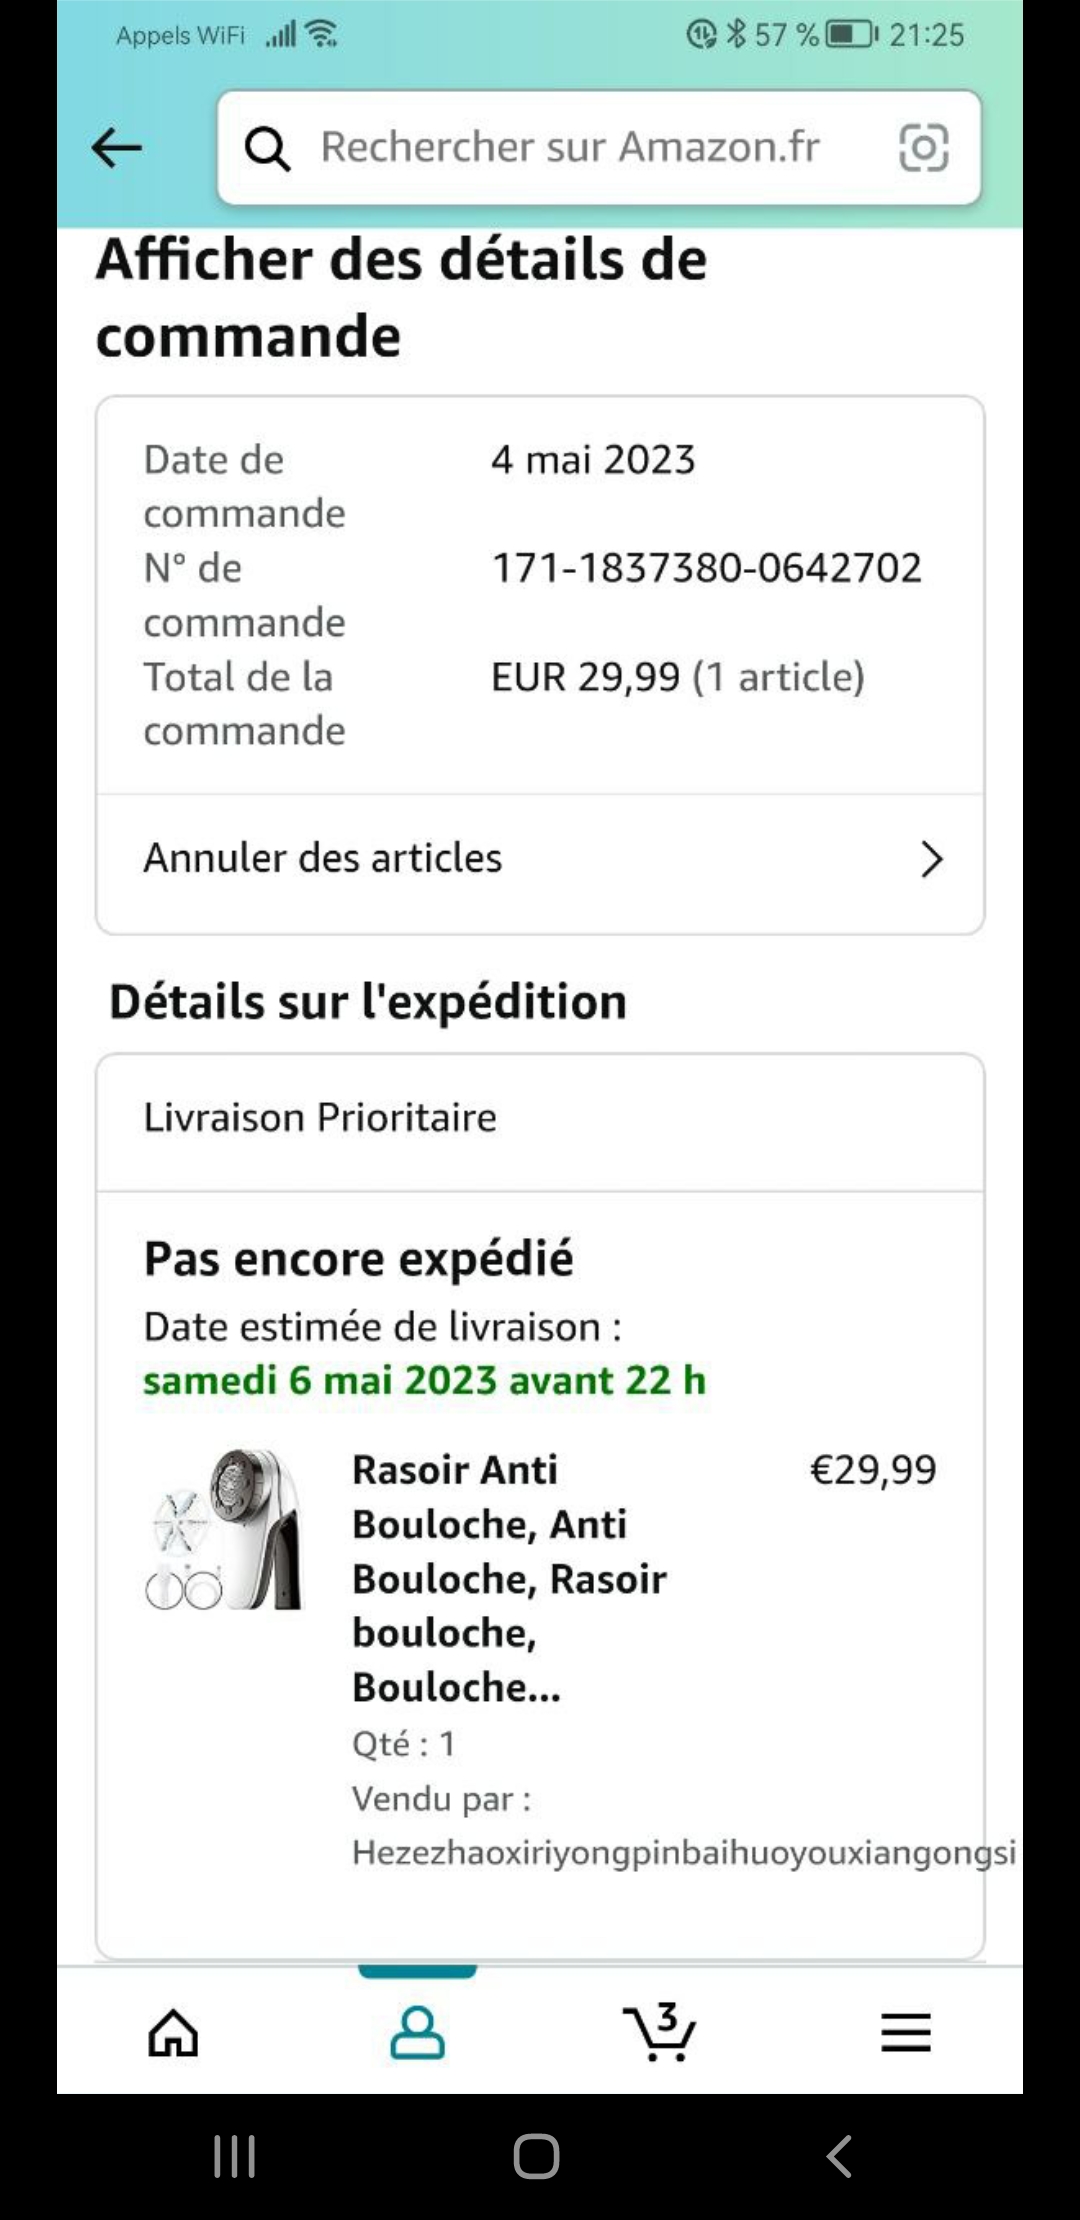Select order number 171-1837380-0642702
Screen dimensions: 1080x2220
[706, 568]
